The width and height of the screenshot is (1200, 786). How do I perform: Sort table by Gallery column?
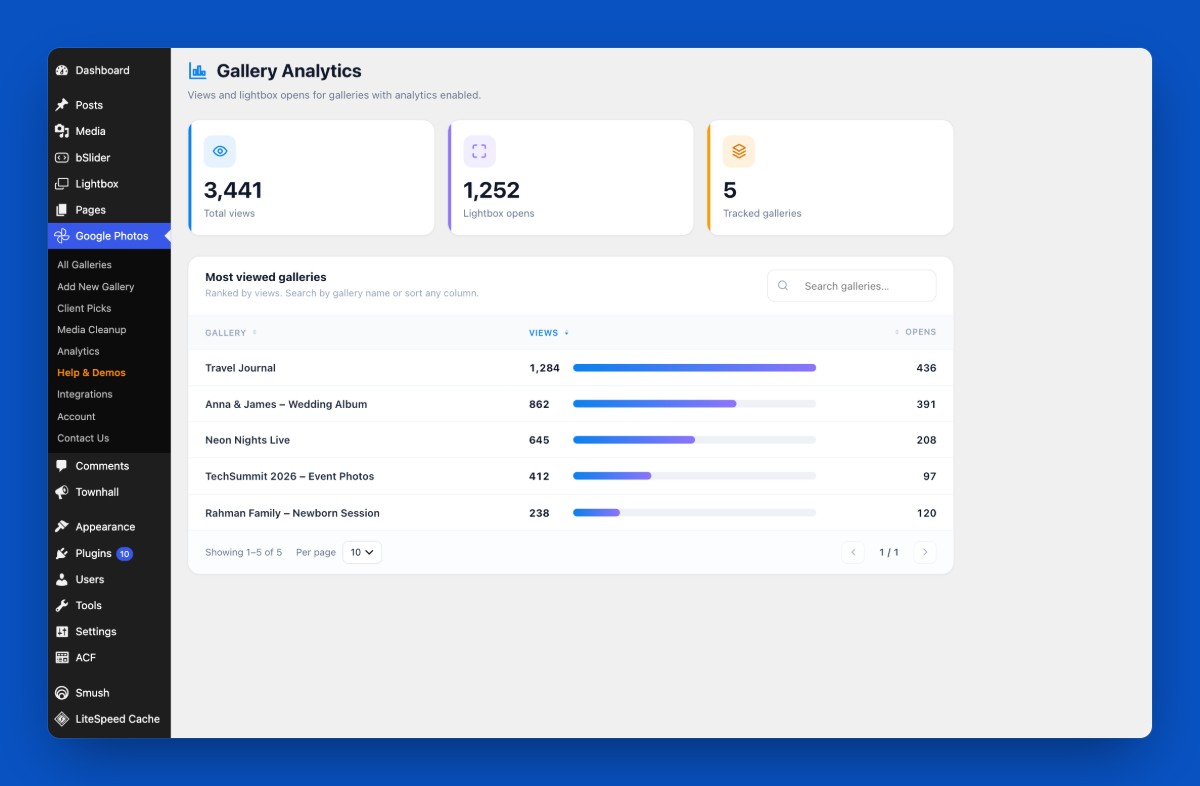pos(231,333)
